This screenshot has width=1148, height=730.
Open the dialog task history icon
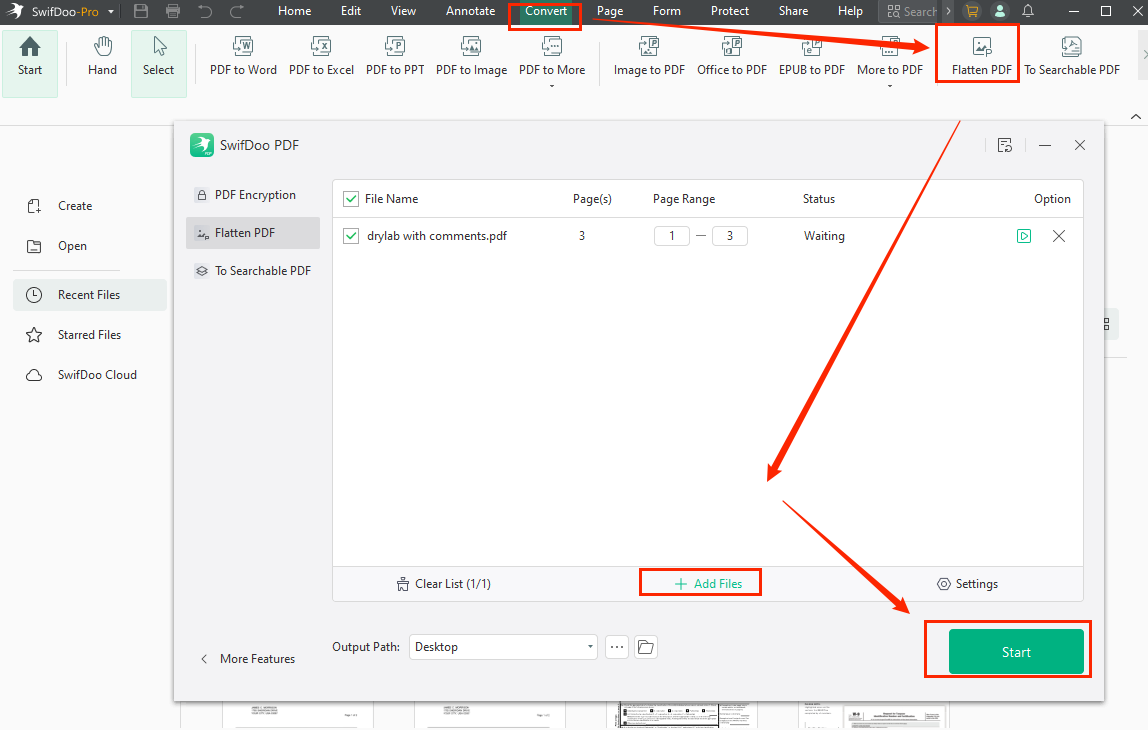(x=1004, y=145)
